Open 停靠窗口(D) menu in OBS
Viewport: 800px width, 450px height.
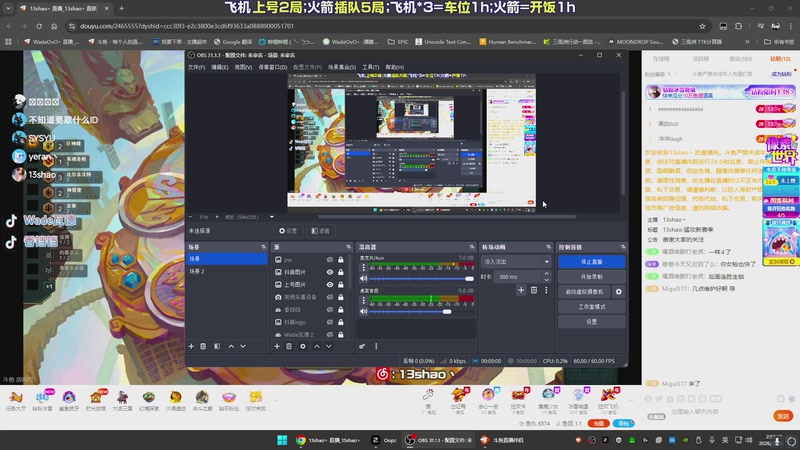click(272, 67)
